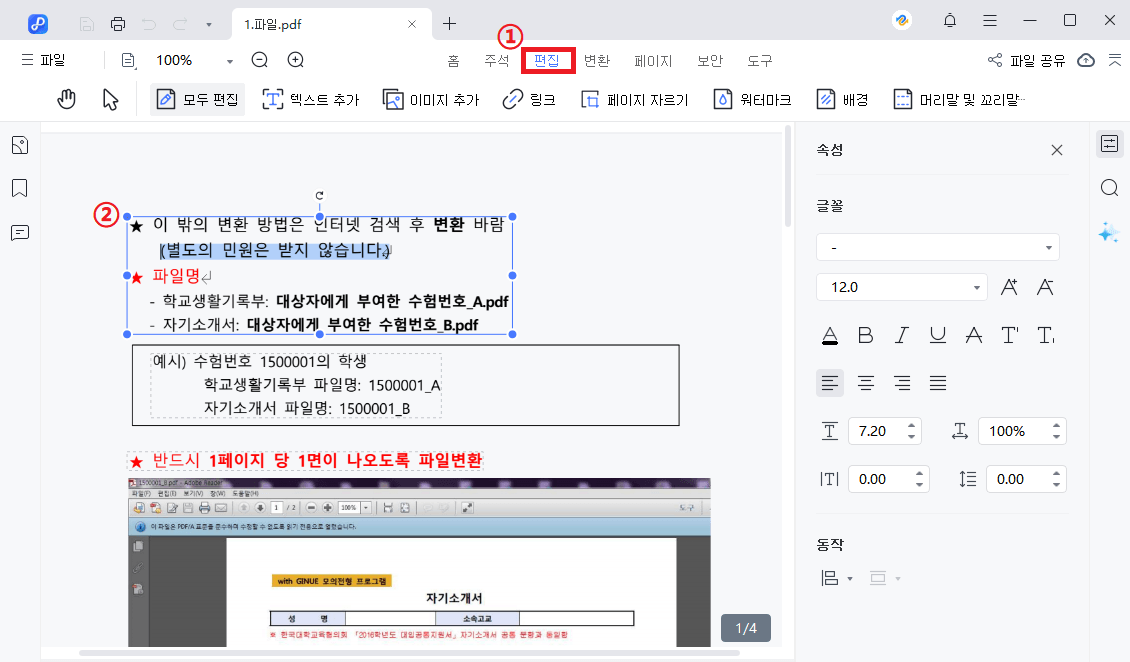Switch to the 보안 tab
The height and width of the screenshot is (662, 1130).
coord(710,61)
